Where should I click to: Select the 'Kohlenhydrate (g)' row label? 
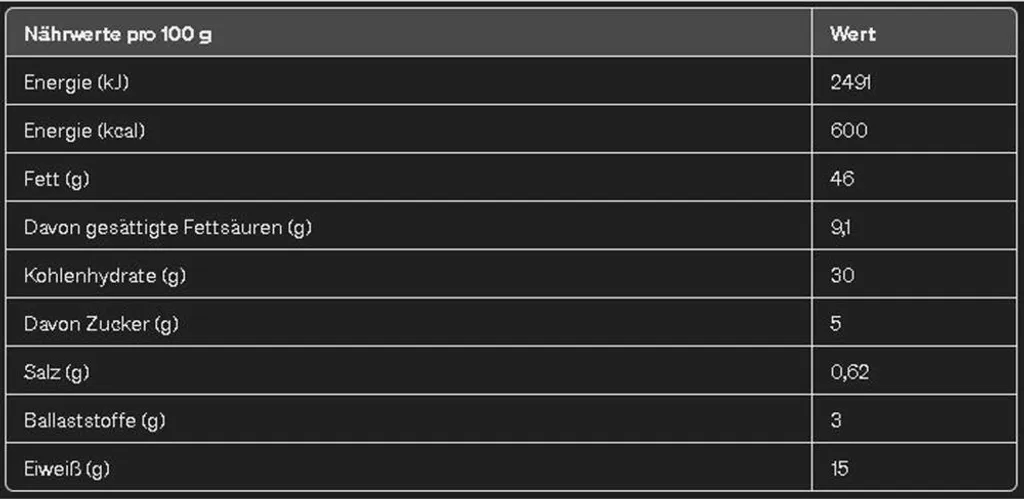tap(104, 276)
